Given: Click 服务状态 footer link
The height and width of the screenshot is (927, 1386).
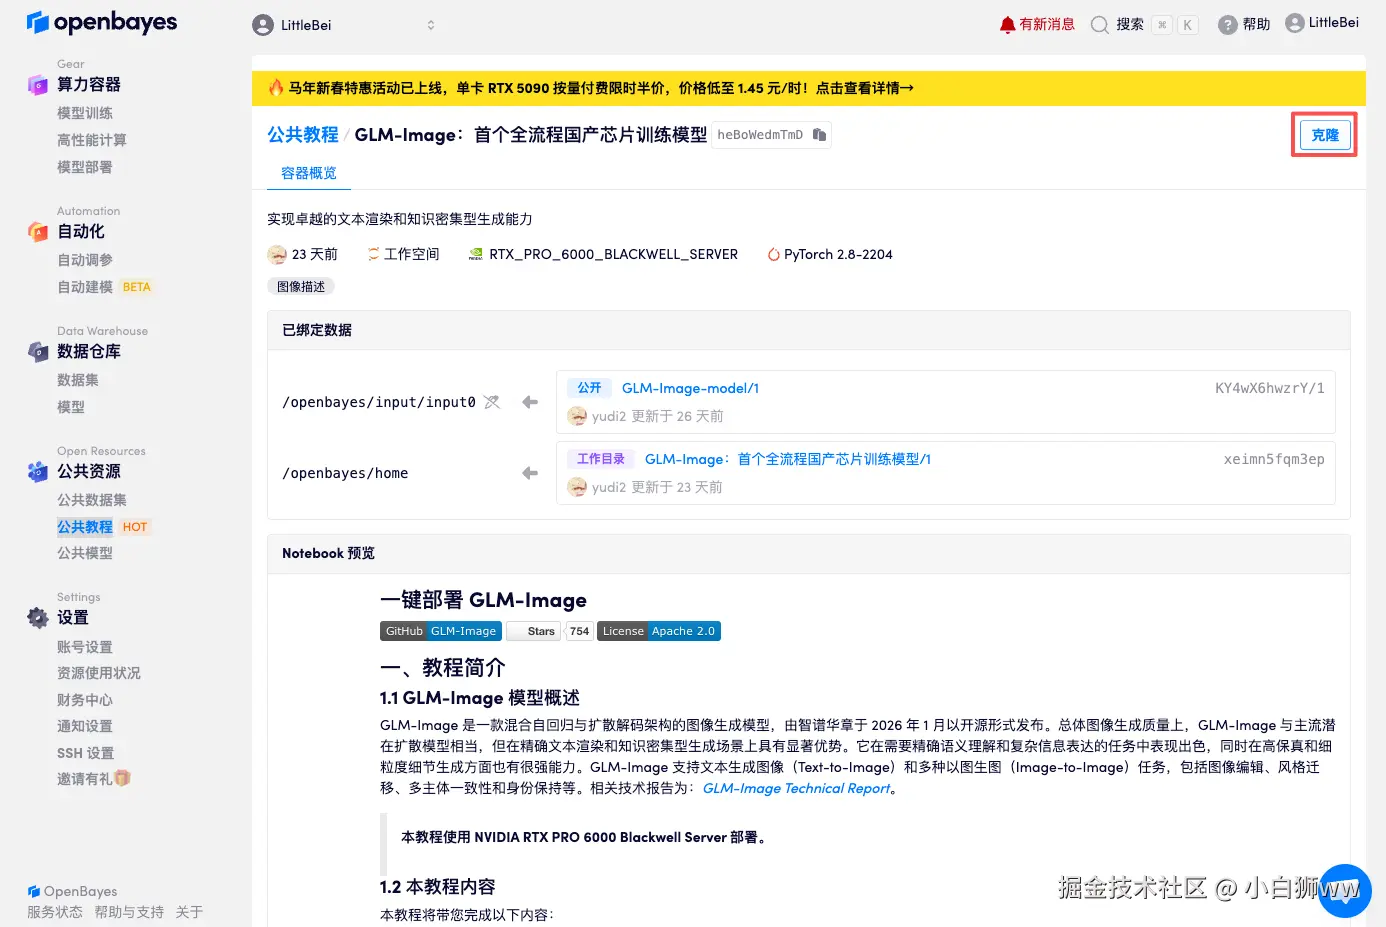Looking at the screenshot, I should click(x=55, y=912).
